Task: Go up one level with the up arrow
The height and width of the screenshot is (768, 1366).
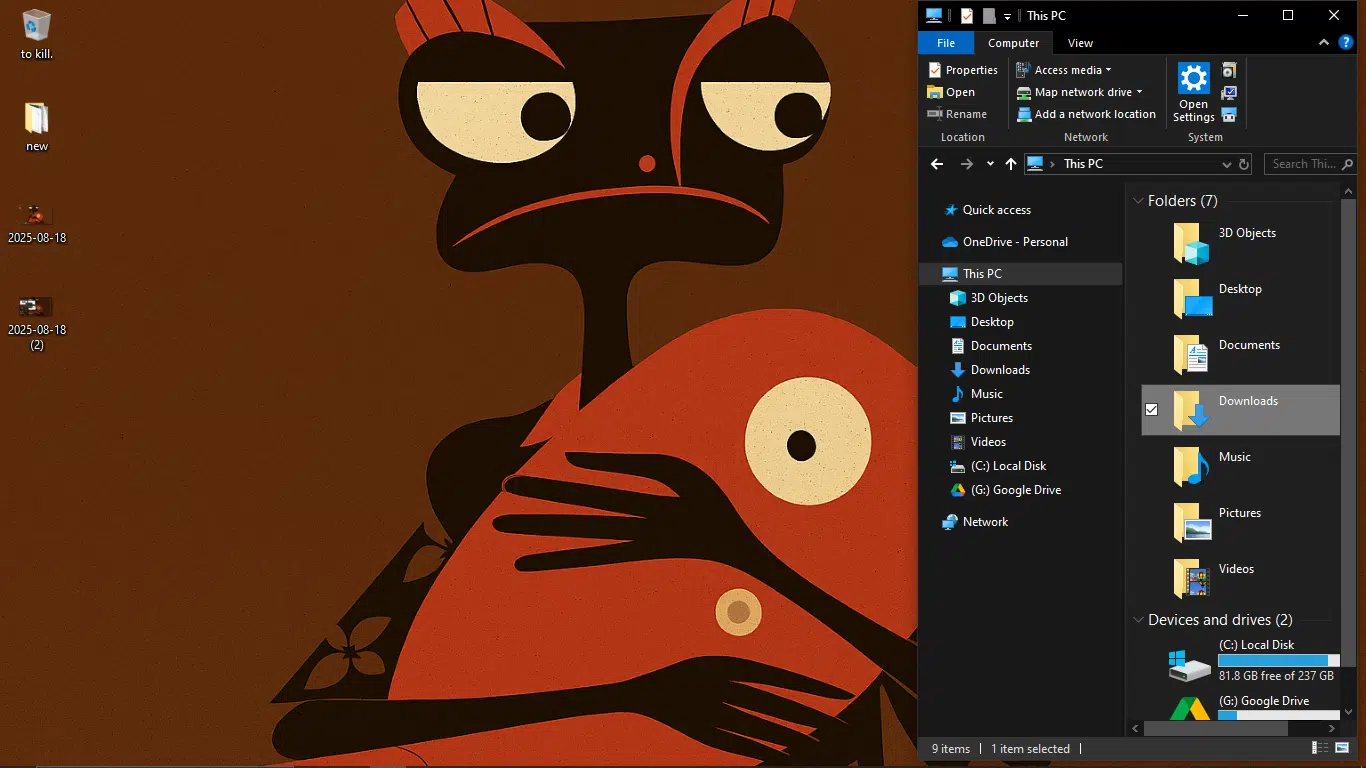Action: tap(1011, 164)
